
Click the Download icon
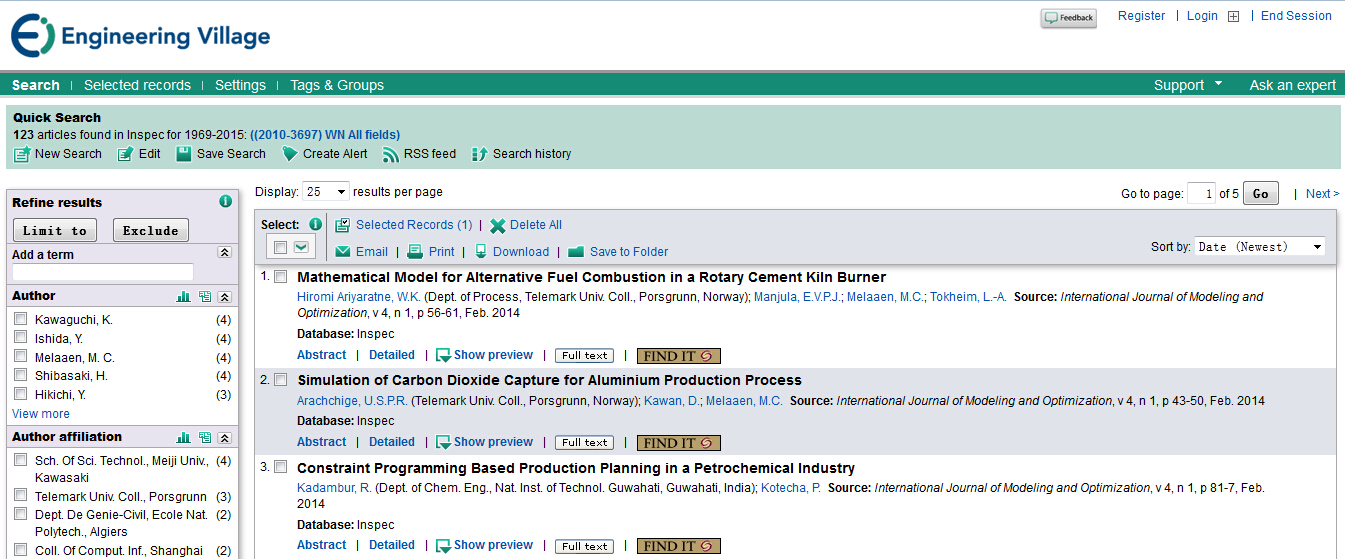point(481,252)
